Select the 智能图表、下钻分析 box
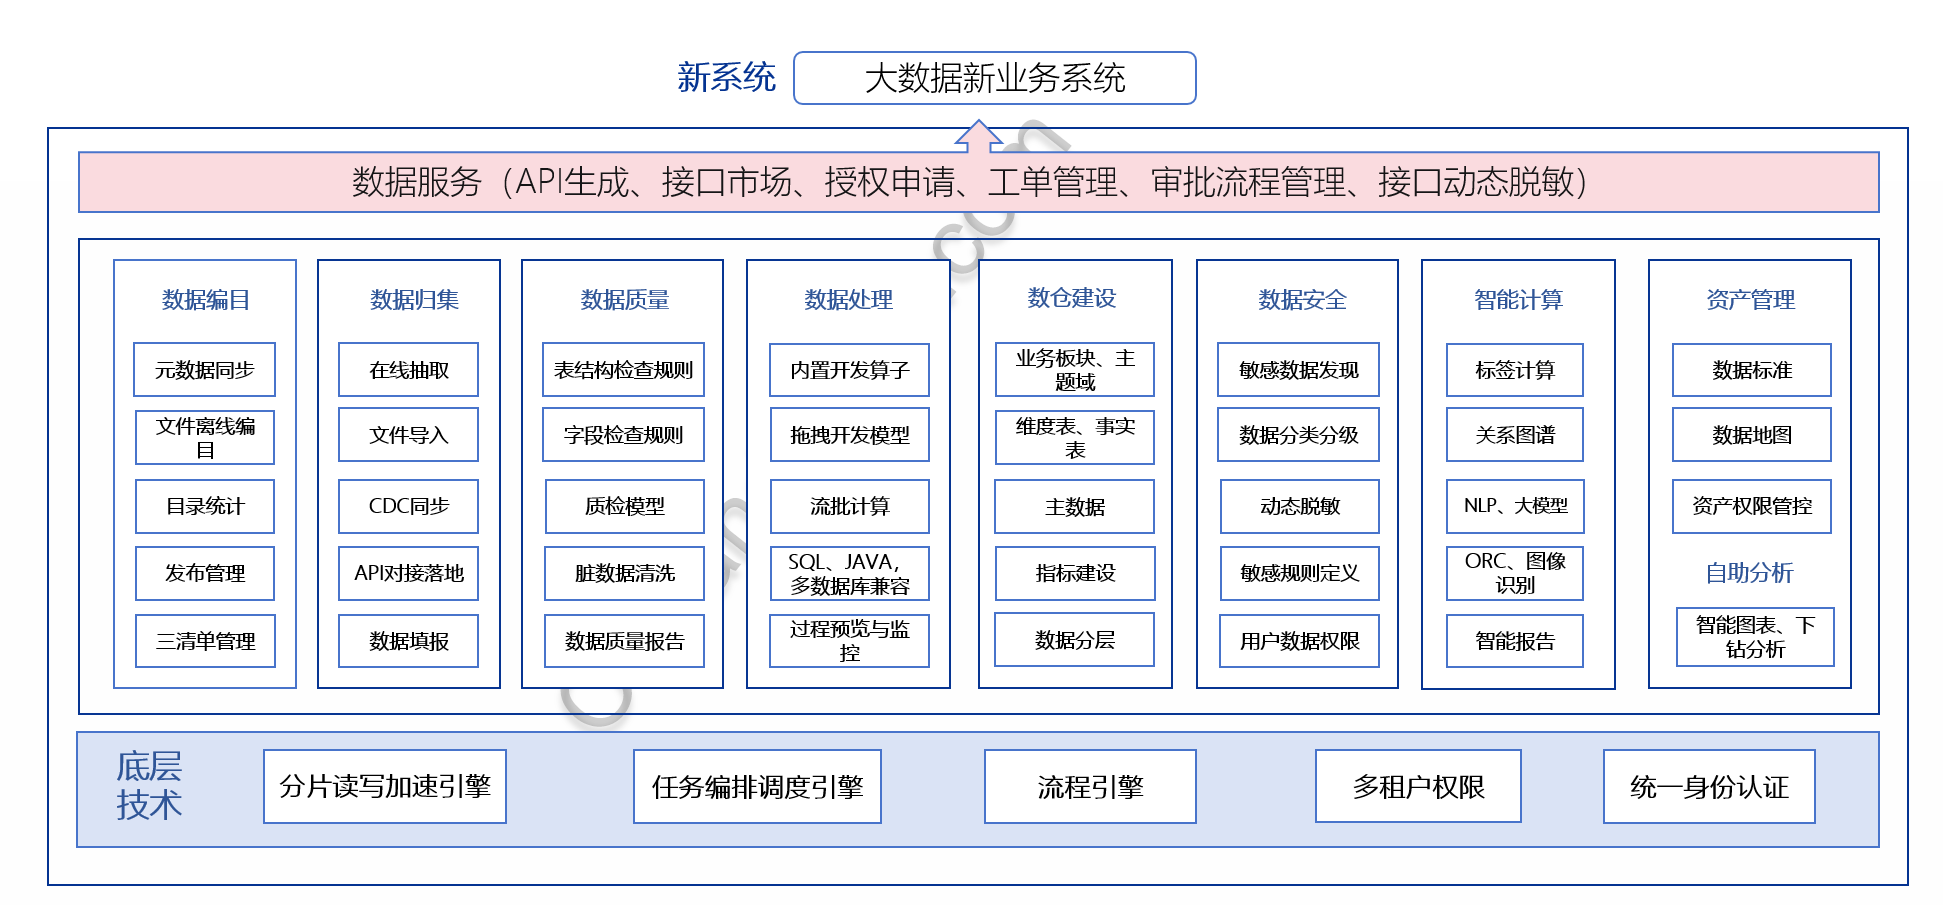The height and width of the screenshot is (905, 1943). pos(1755,637)
